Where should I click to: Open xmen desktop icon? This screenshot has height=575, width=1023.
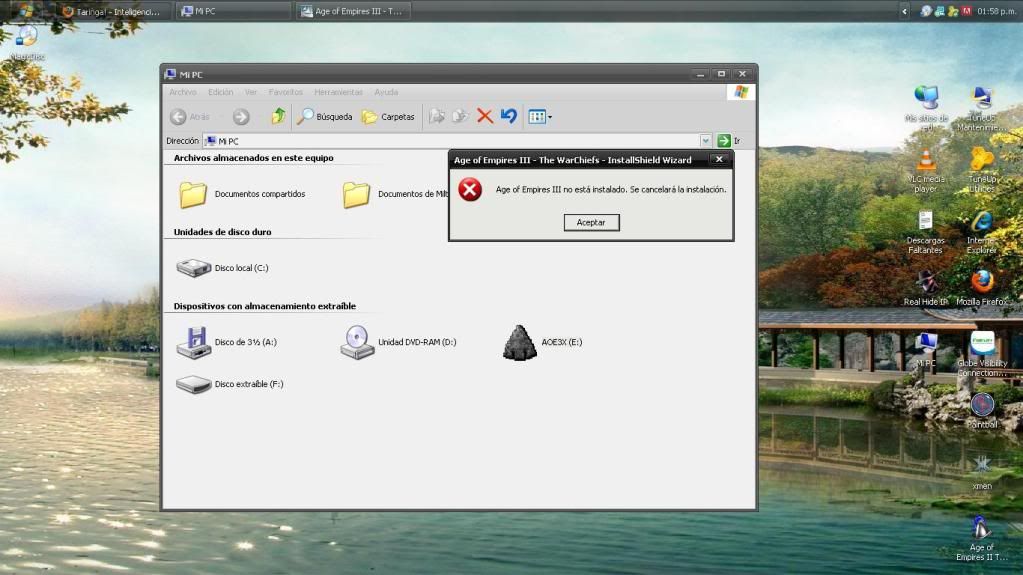coord(982,472)
